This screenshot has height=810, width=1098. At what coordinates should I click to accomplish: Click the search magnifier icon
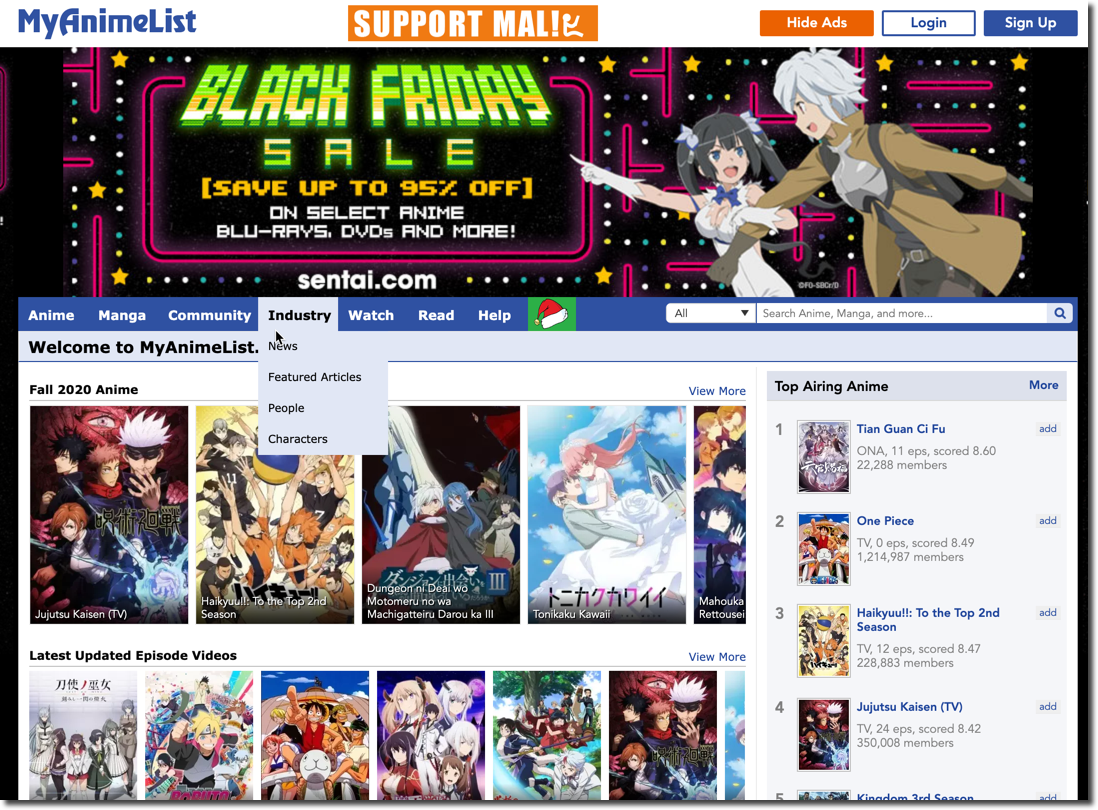pos(1059,314)
